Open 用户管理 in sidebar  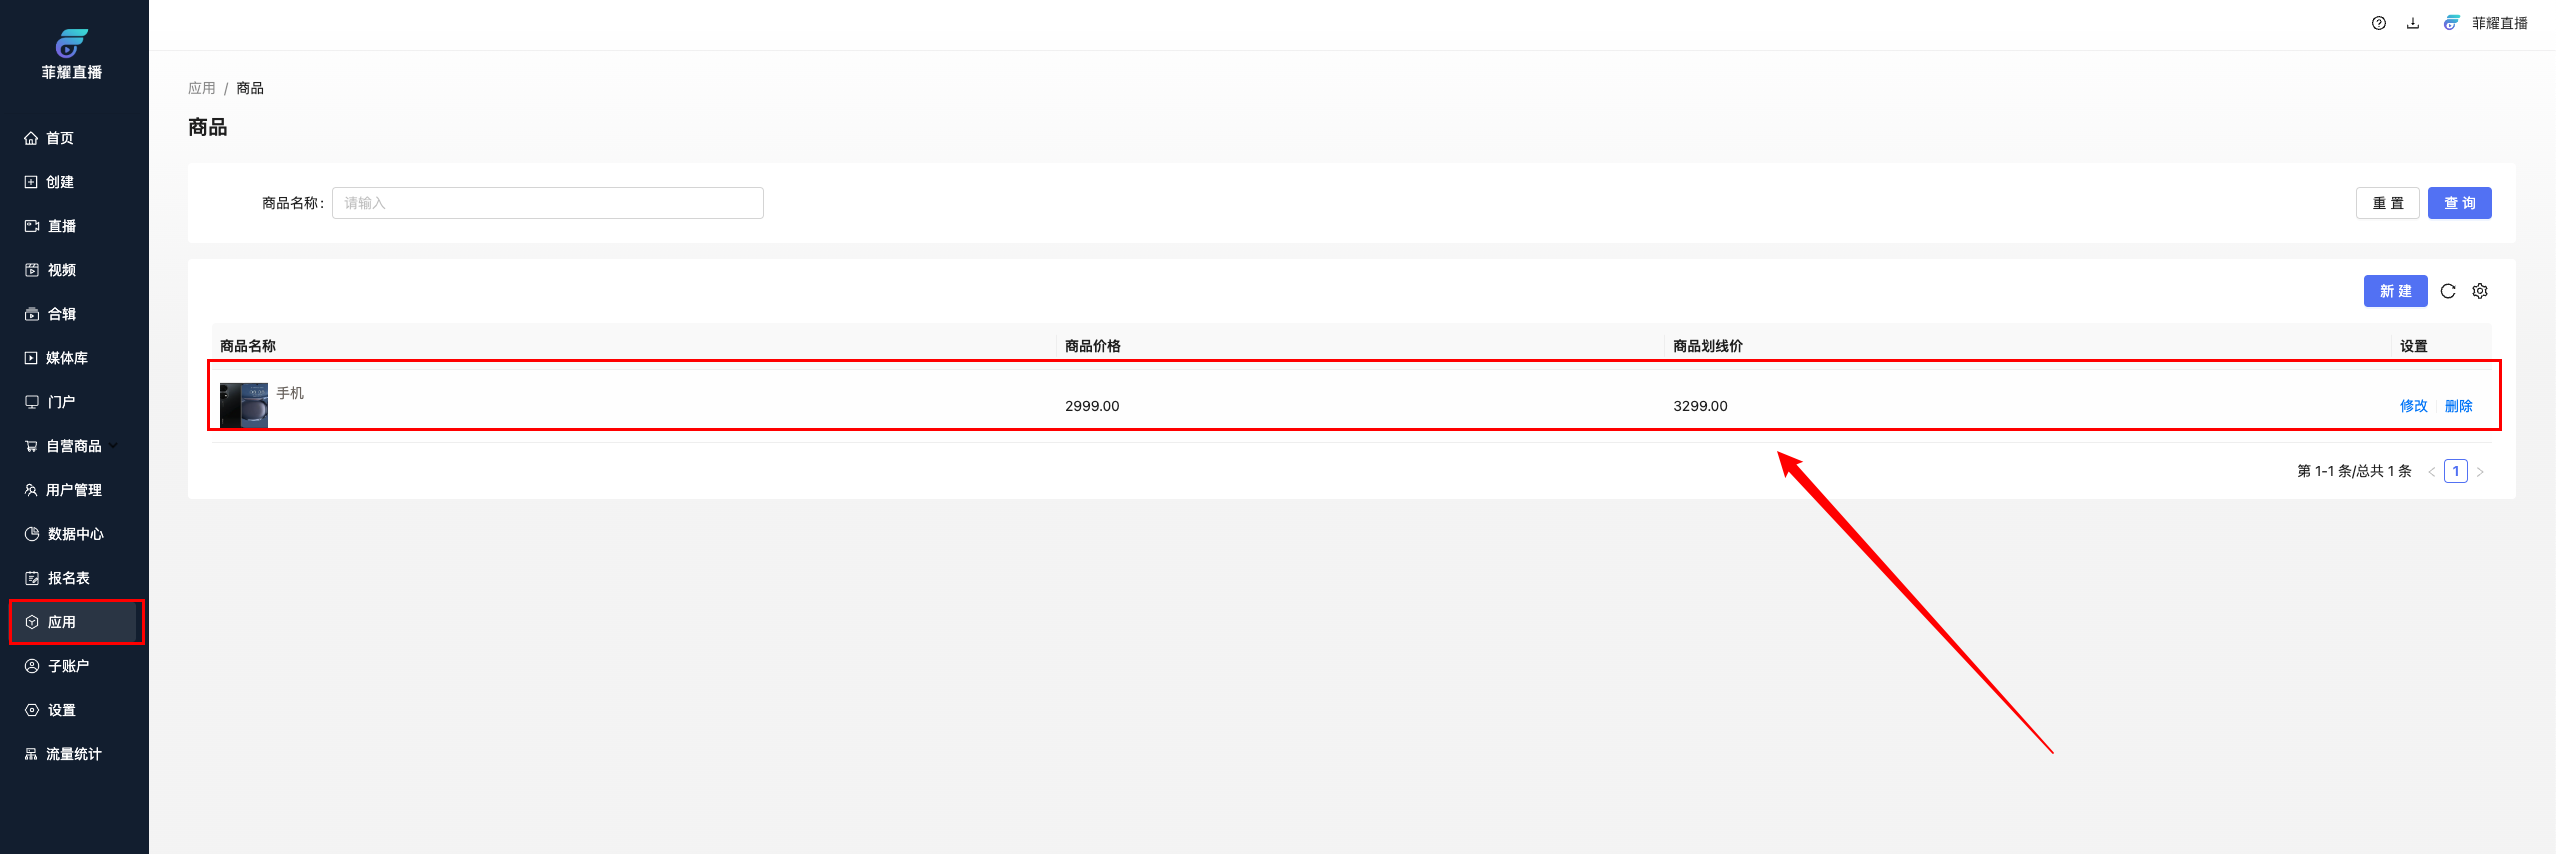[x=73, y=490]
